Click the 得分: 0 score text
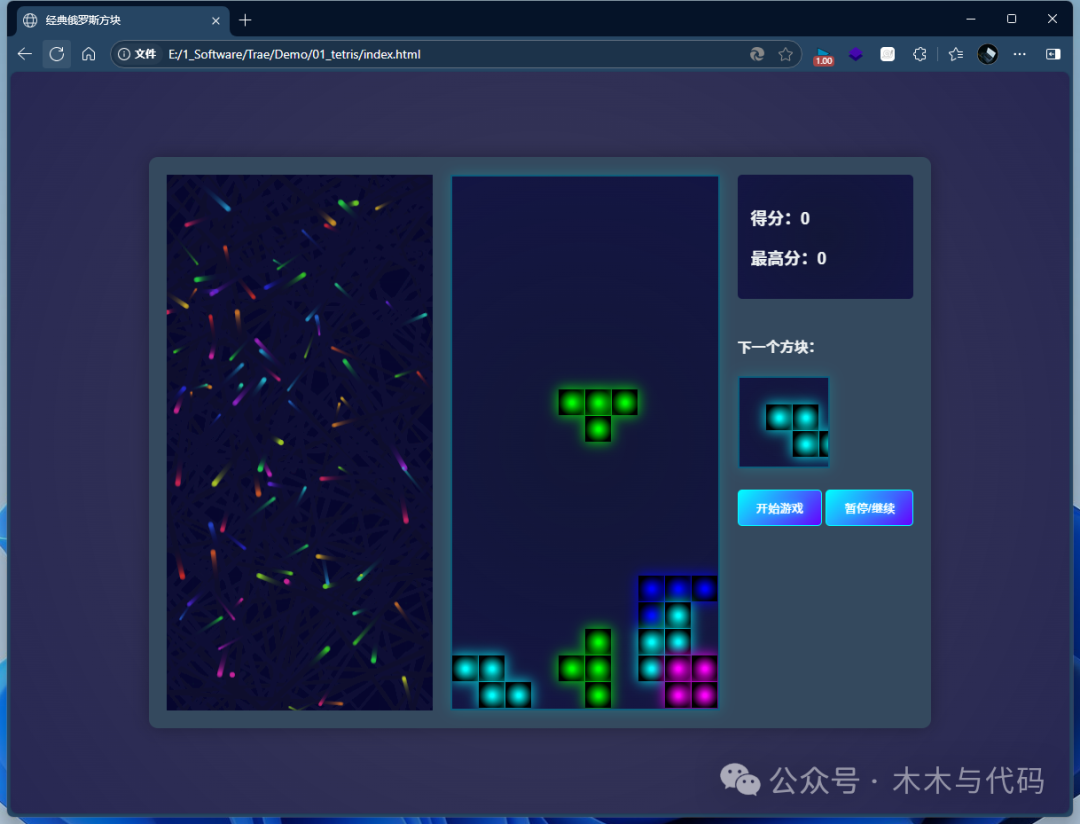The height and width of the screenshot is (824, 1080). (780, 218)
